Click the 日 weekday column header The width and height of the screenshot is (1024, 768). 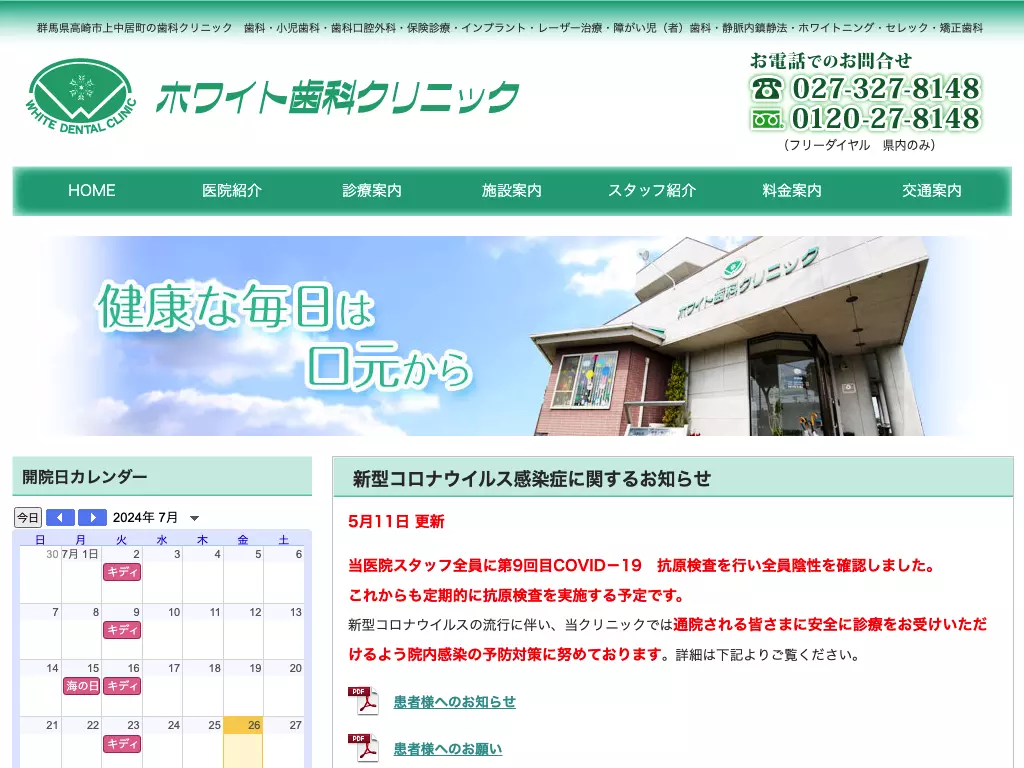40,540
